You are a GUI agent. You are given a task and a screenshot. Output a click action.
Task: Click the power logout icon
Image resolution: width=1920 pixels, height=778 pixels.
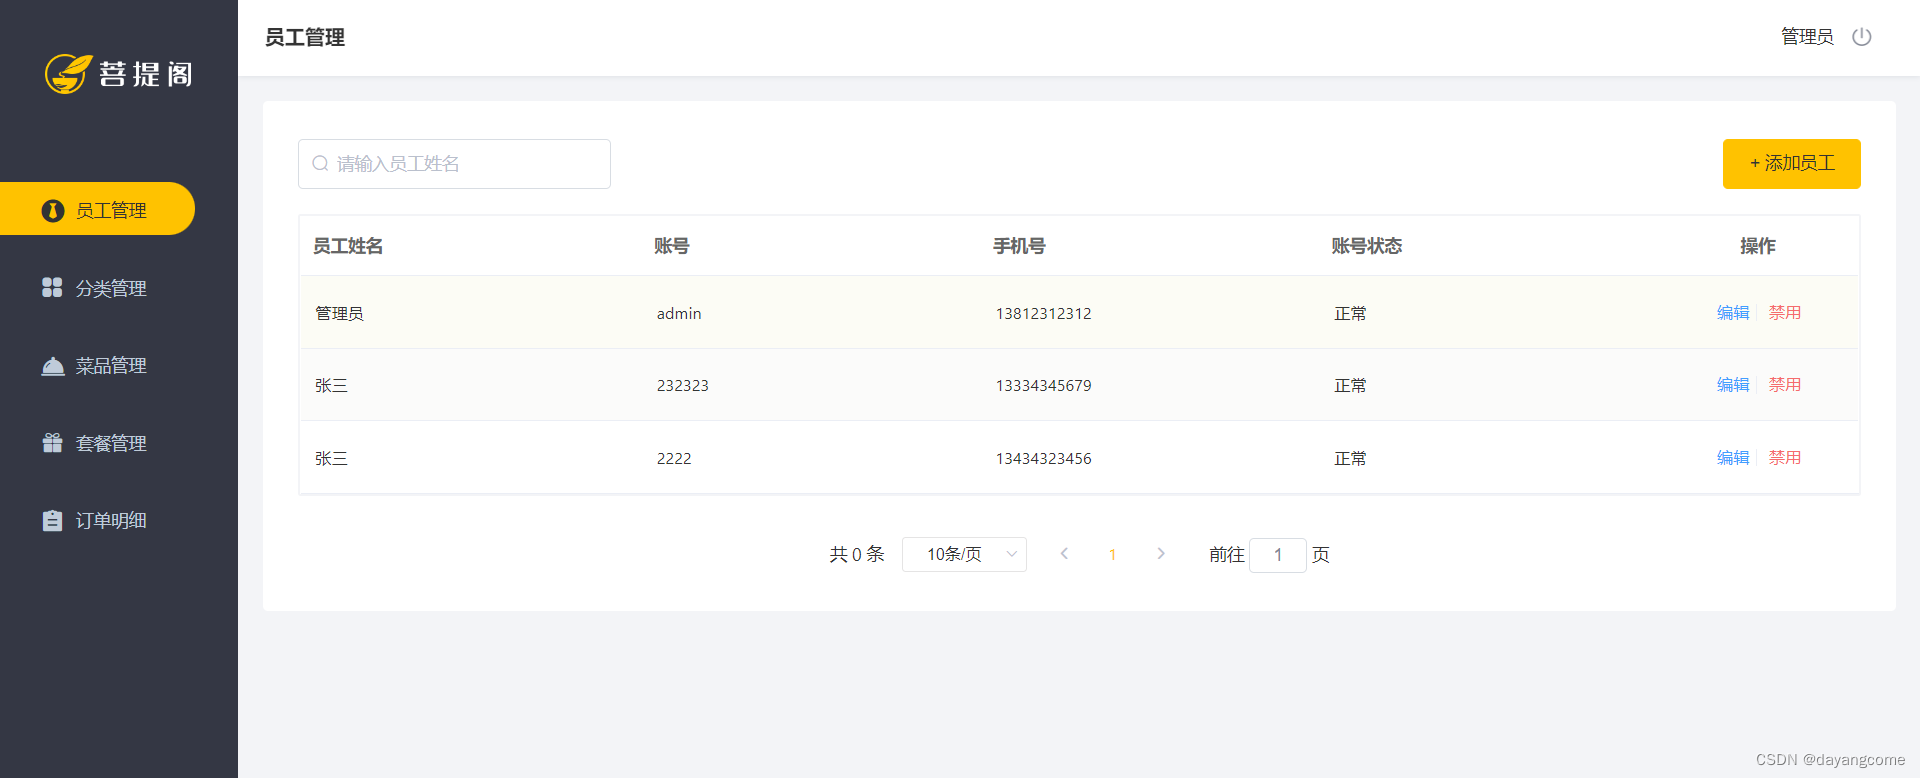[1861, 37]
